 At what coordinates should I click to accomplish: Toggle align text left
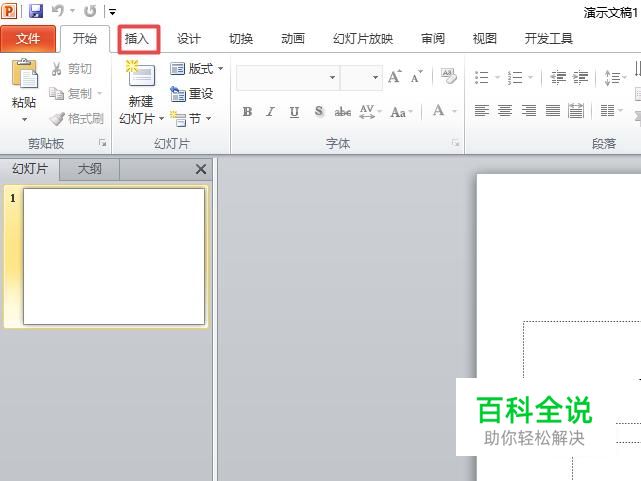pyautogui.click(x=482, y=110)
